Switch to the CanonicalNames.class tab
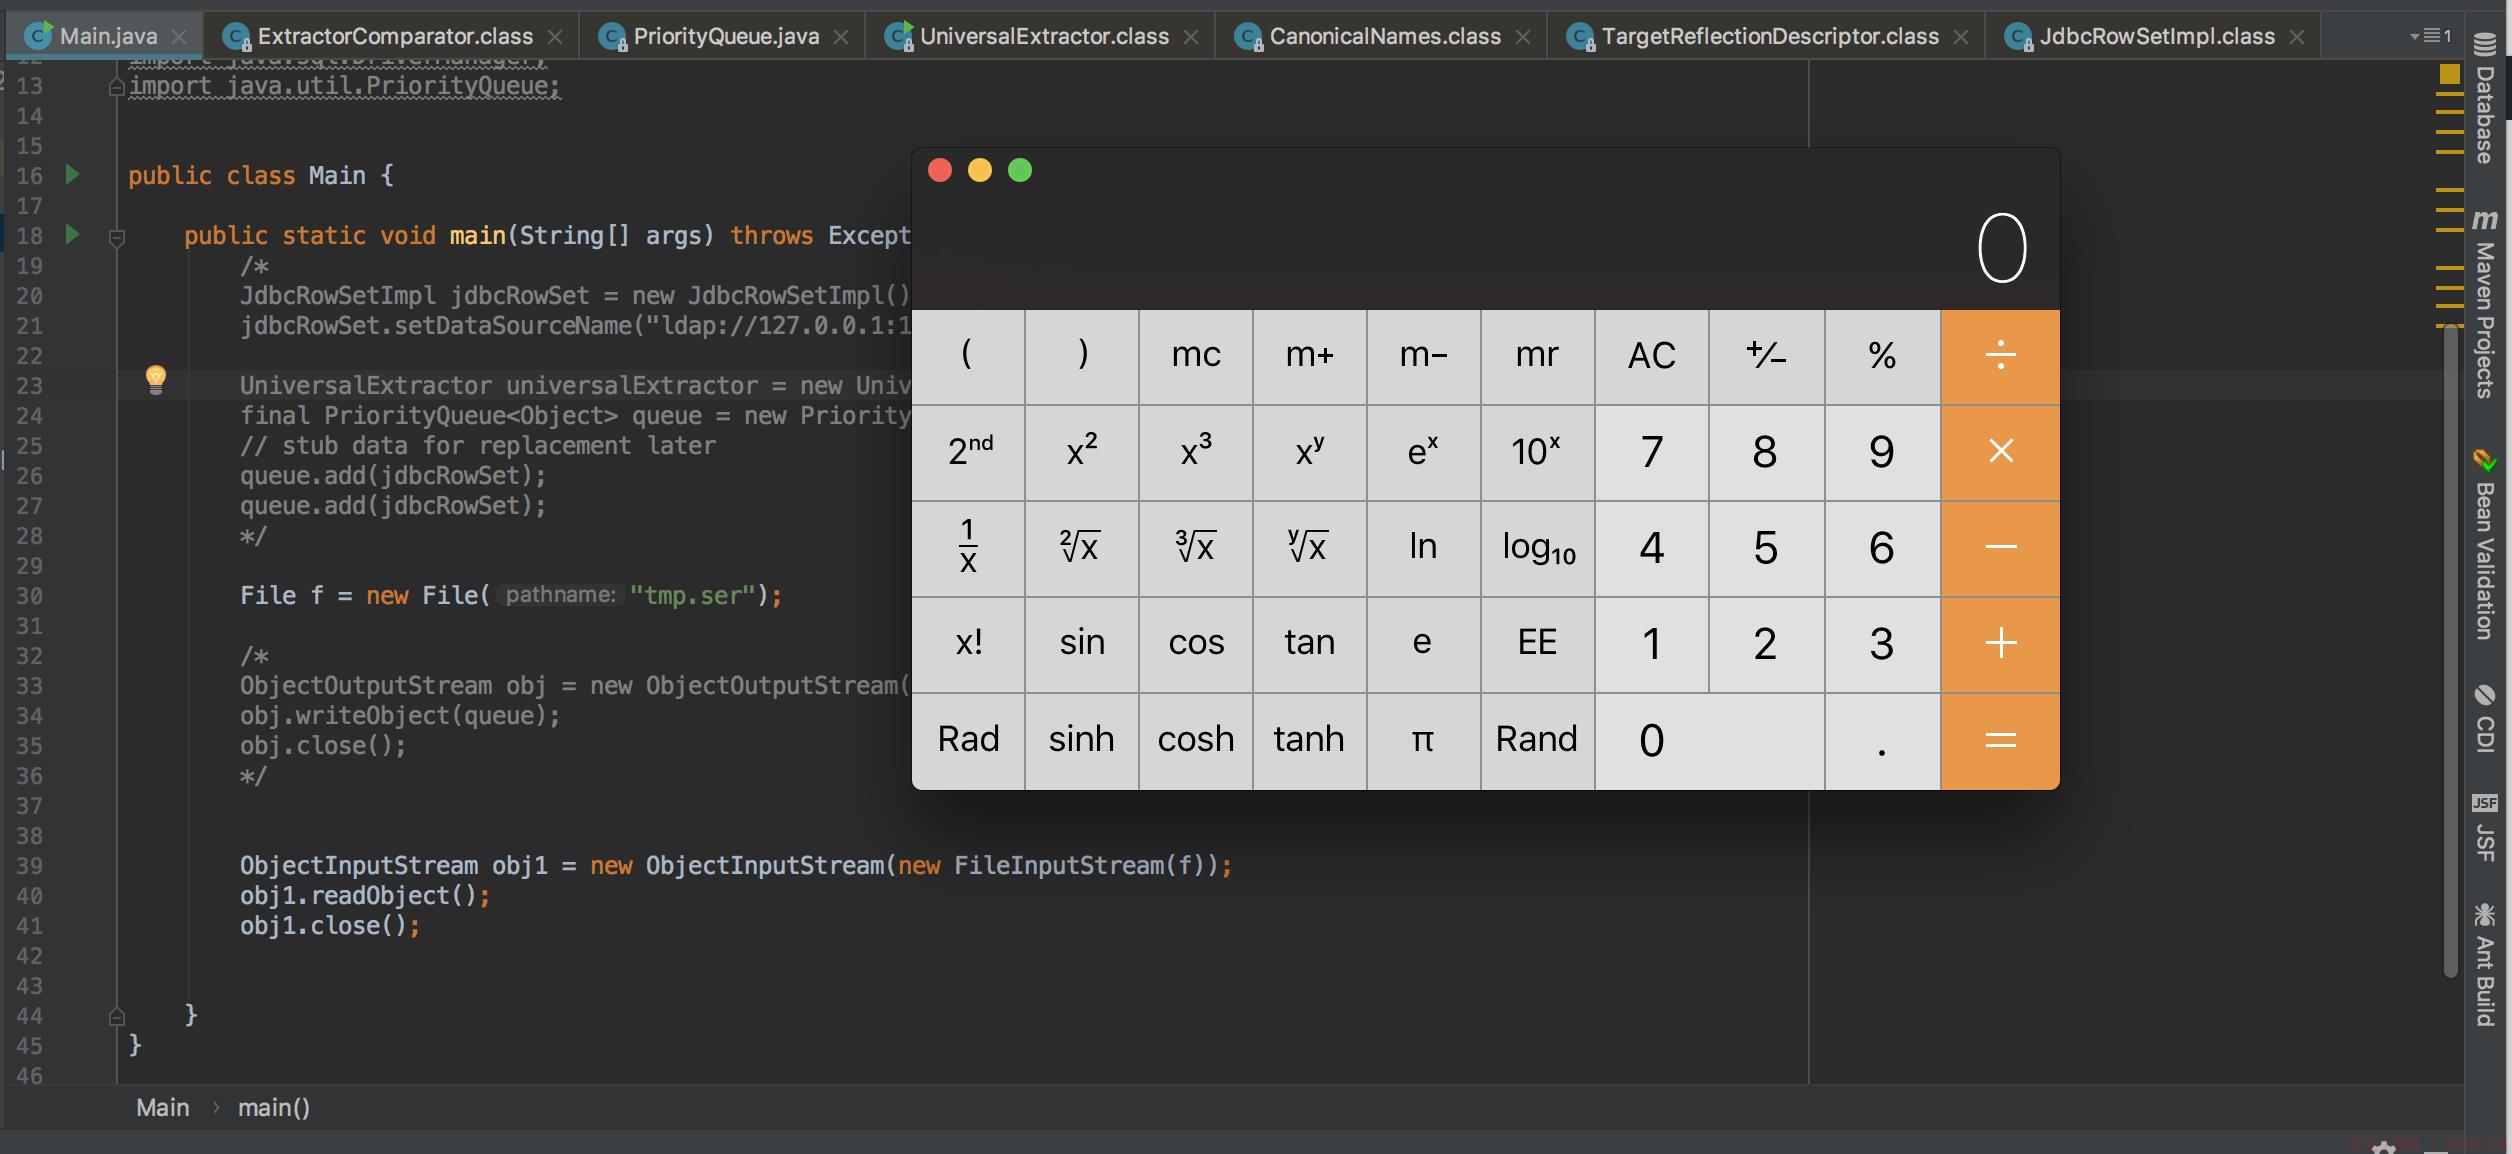Viewport: 2512px width, 1154px height. (x=1385, y=37)
